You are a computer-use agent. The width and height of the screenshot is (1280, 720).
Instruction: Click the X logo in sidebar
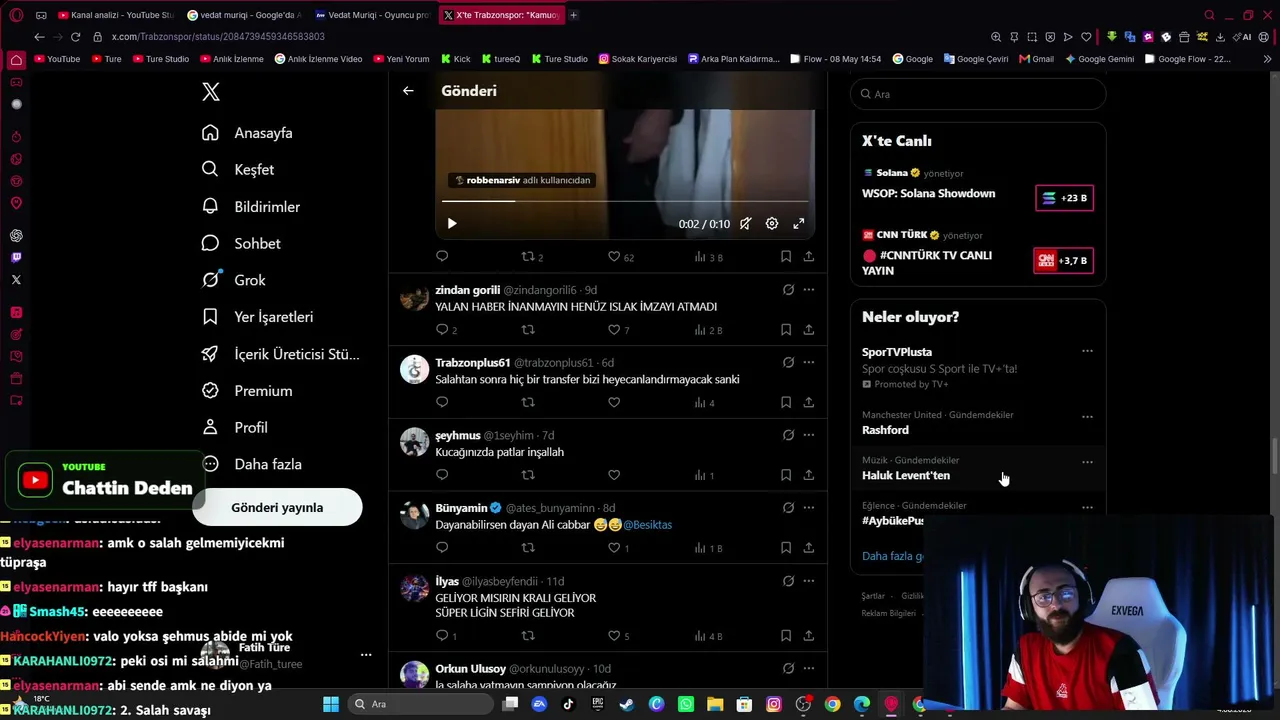210,92
